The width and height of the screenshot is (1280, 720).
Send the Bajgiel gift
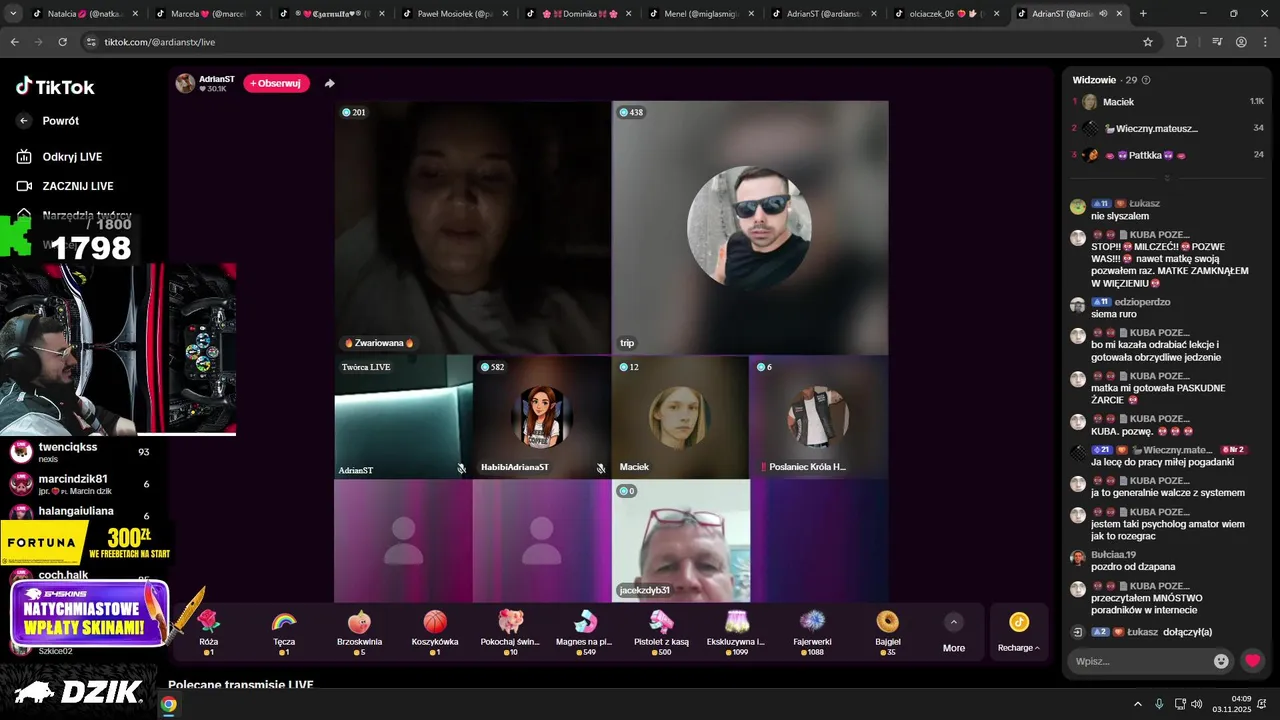click(887, 632)
